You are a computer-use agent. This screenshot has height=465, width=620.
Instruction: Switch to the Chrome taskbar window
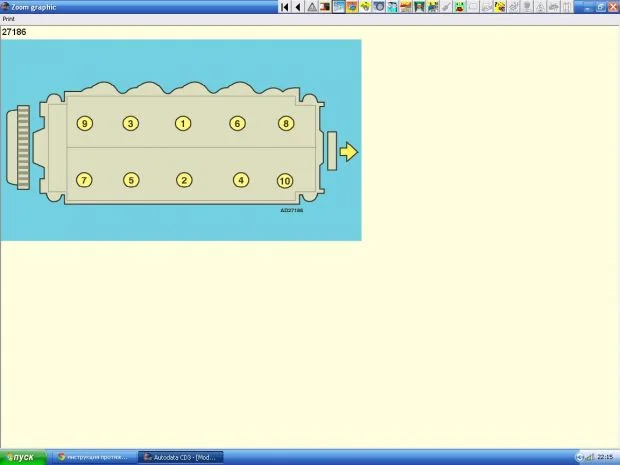pos(92,457)
